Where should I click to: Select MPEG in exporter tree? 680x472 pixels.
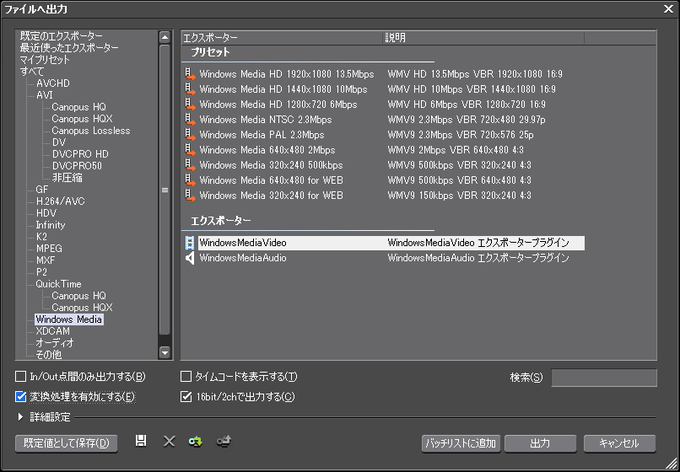coord(49,249)
